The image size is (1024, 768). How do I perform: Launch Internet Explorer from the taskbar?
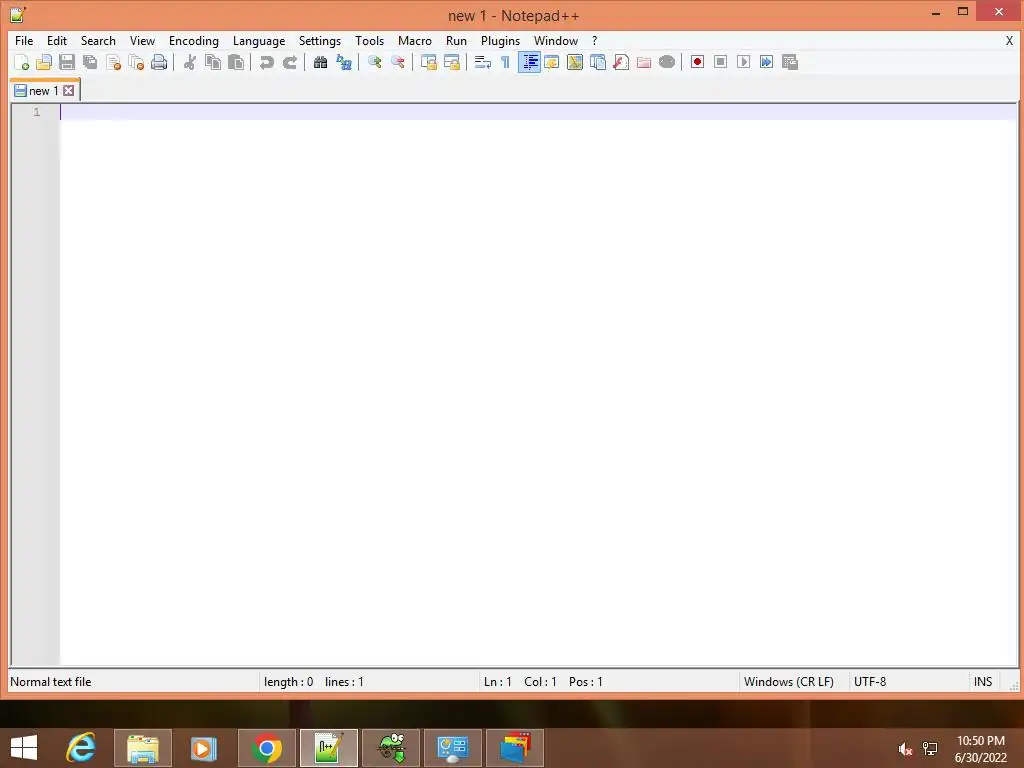coord(81,748)
